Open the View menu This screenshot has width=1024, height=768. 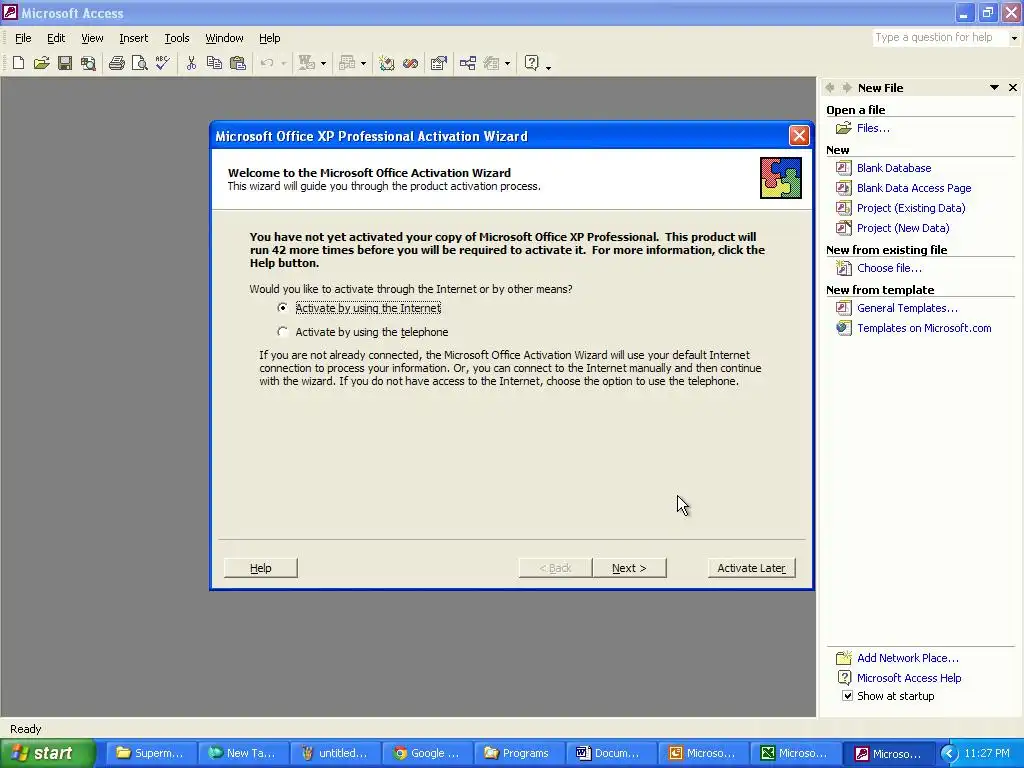click(92, 38)
